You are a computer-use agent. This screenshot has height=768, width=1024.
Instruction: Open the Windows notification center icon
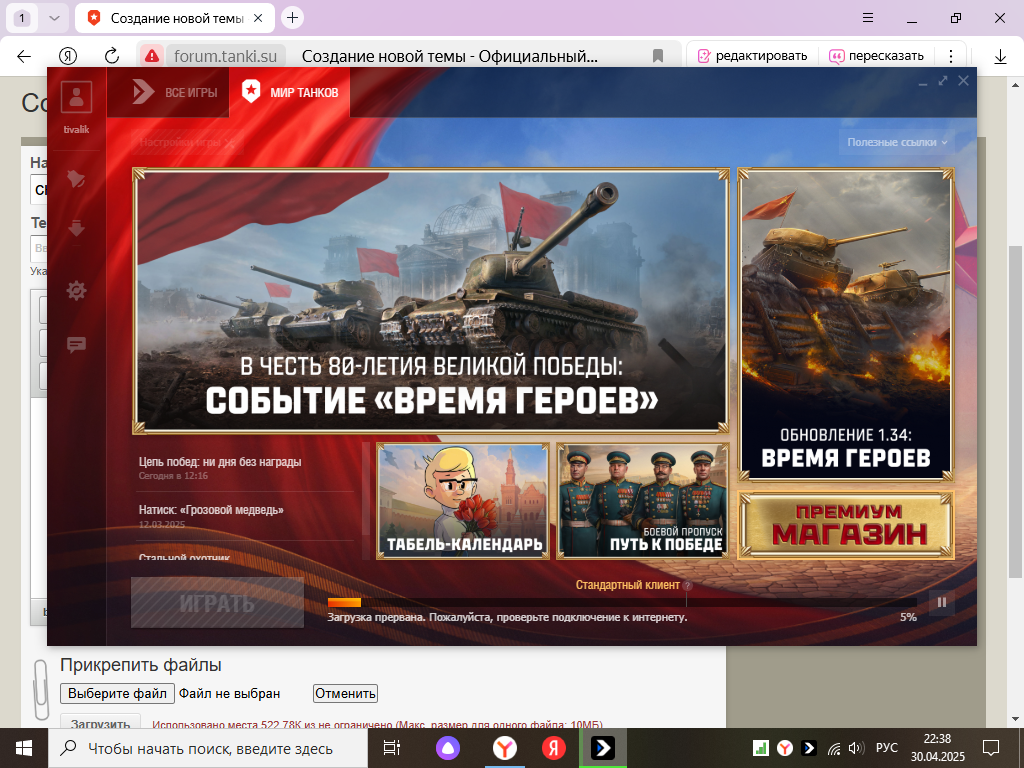pyautogui.click(x=991, y=748)
